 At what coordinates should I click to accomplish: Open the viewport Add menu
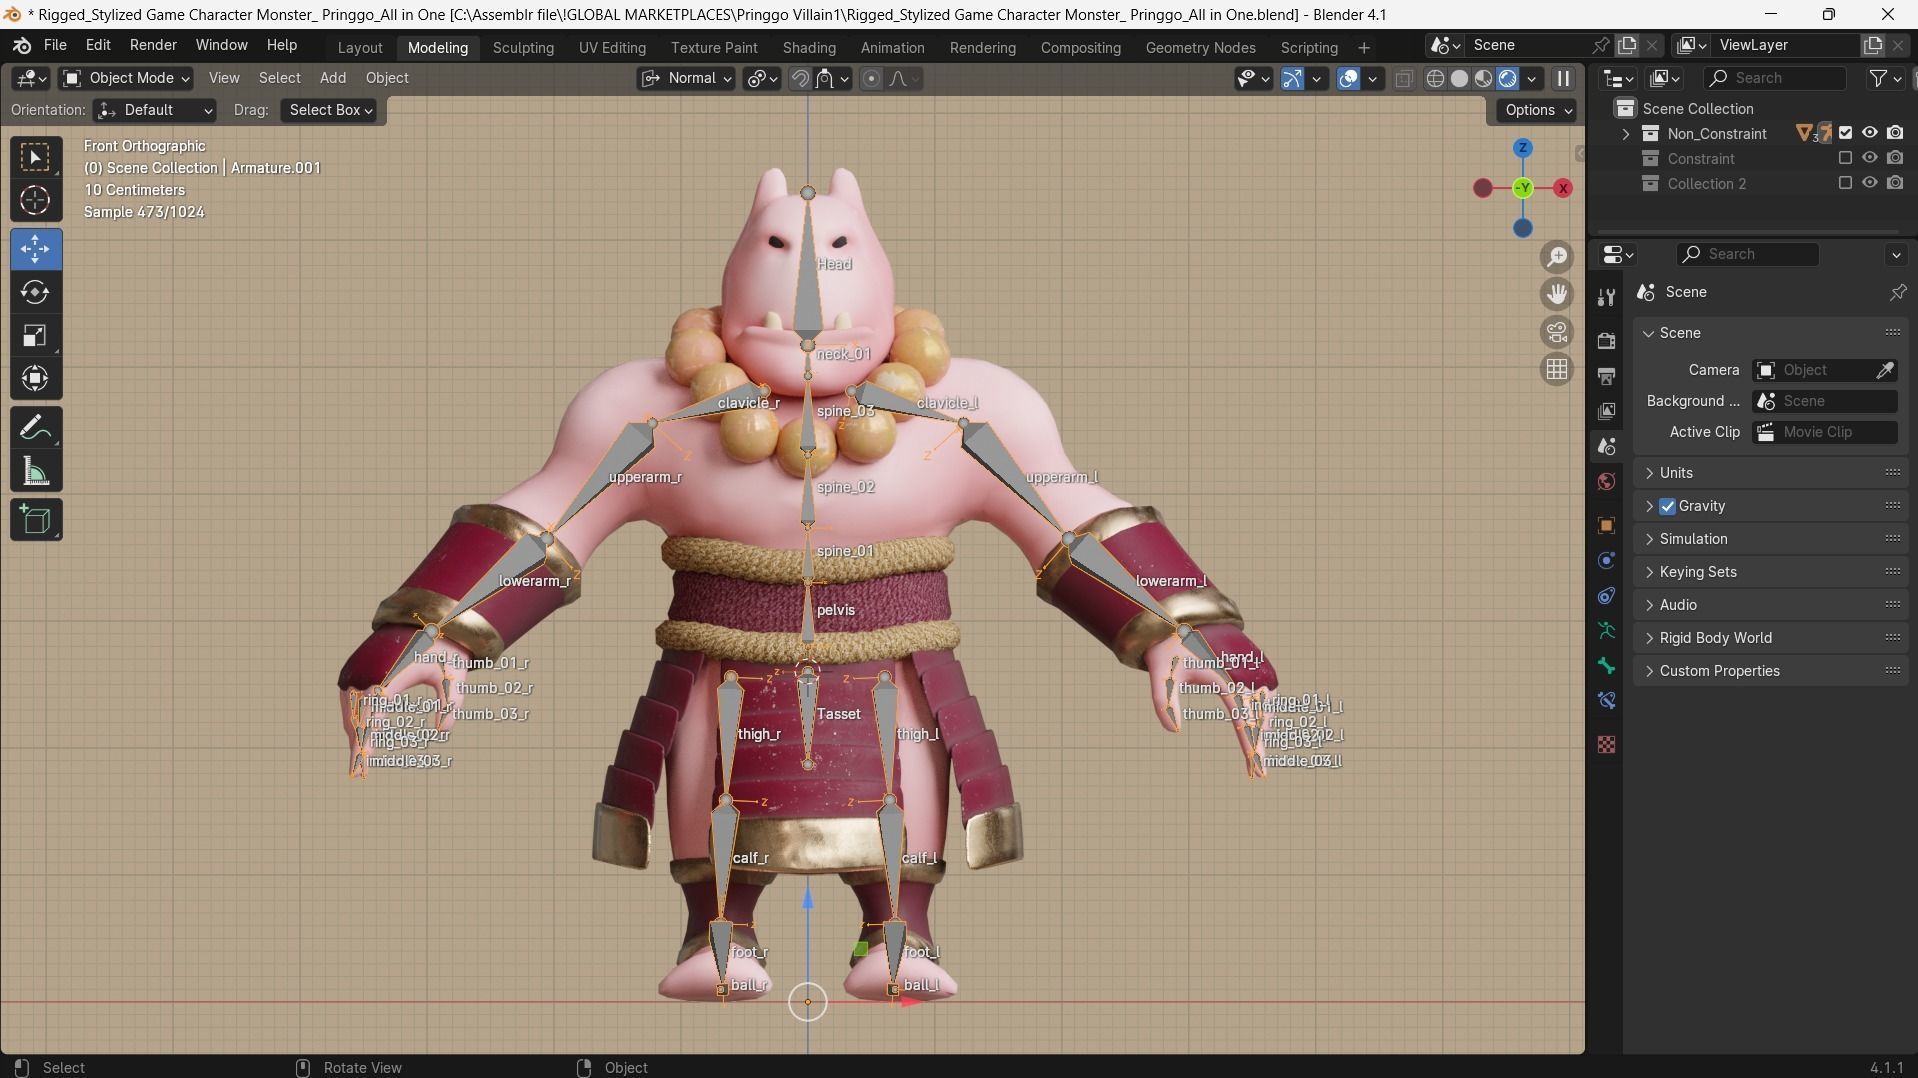333,78
